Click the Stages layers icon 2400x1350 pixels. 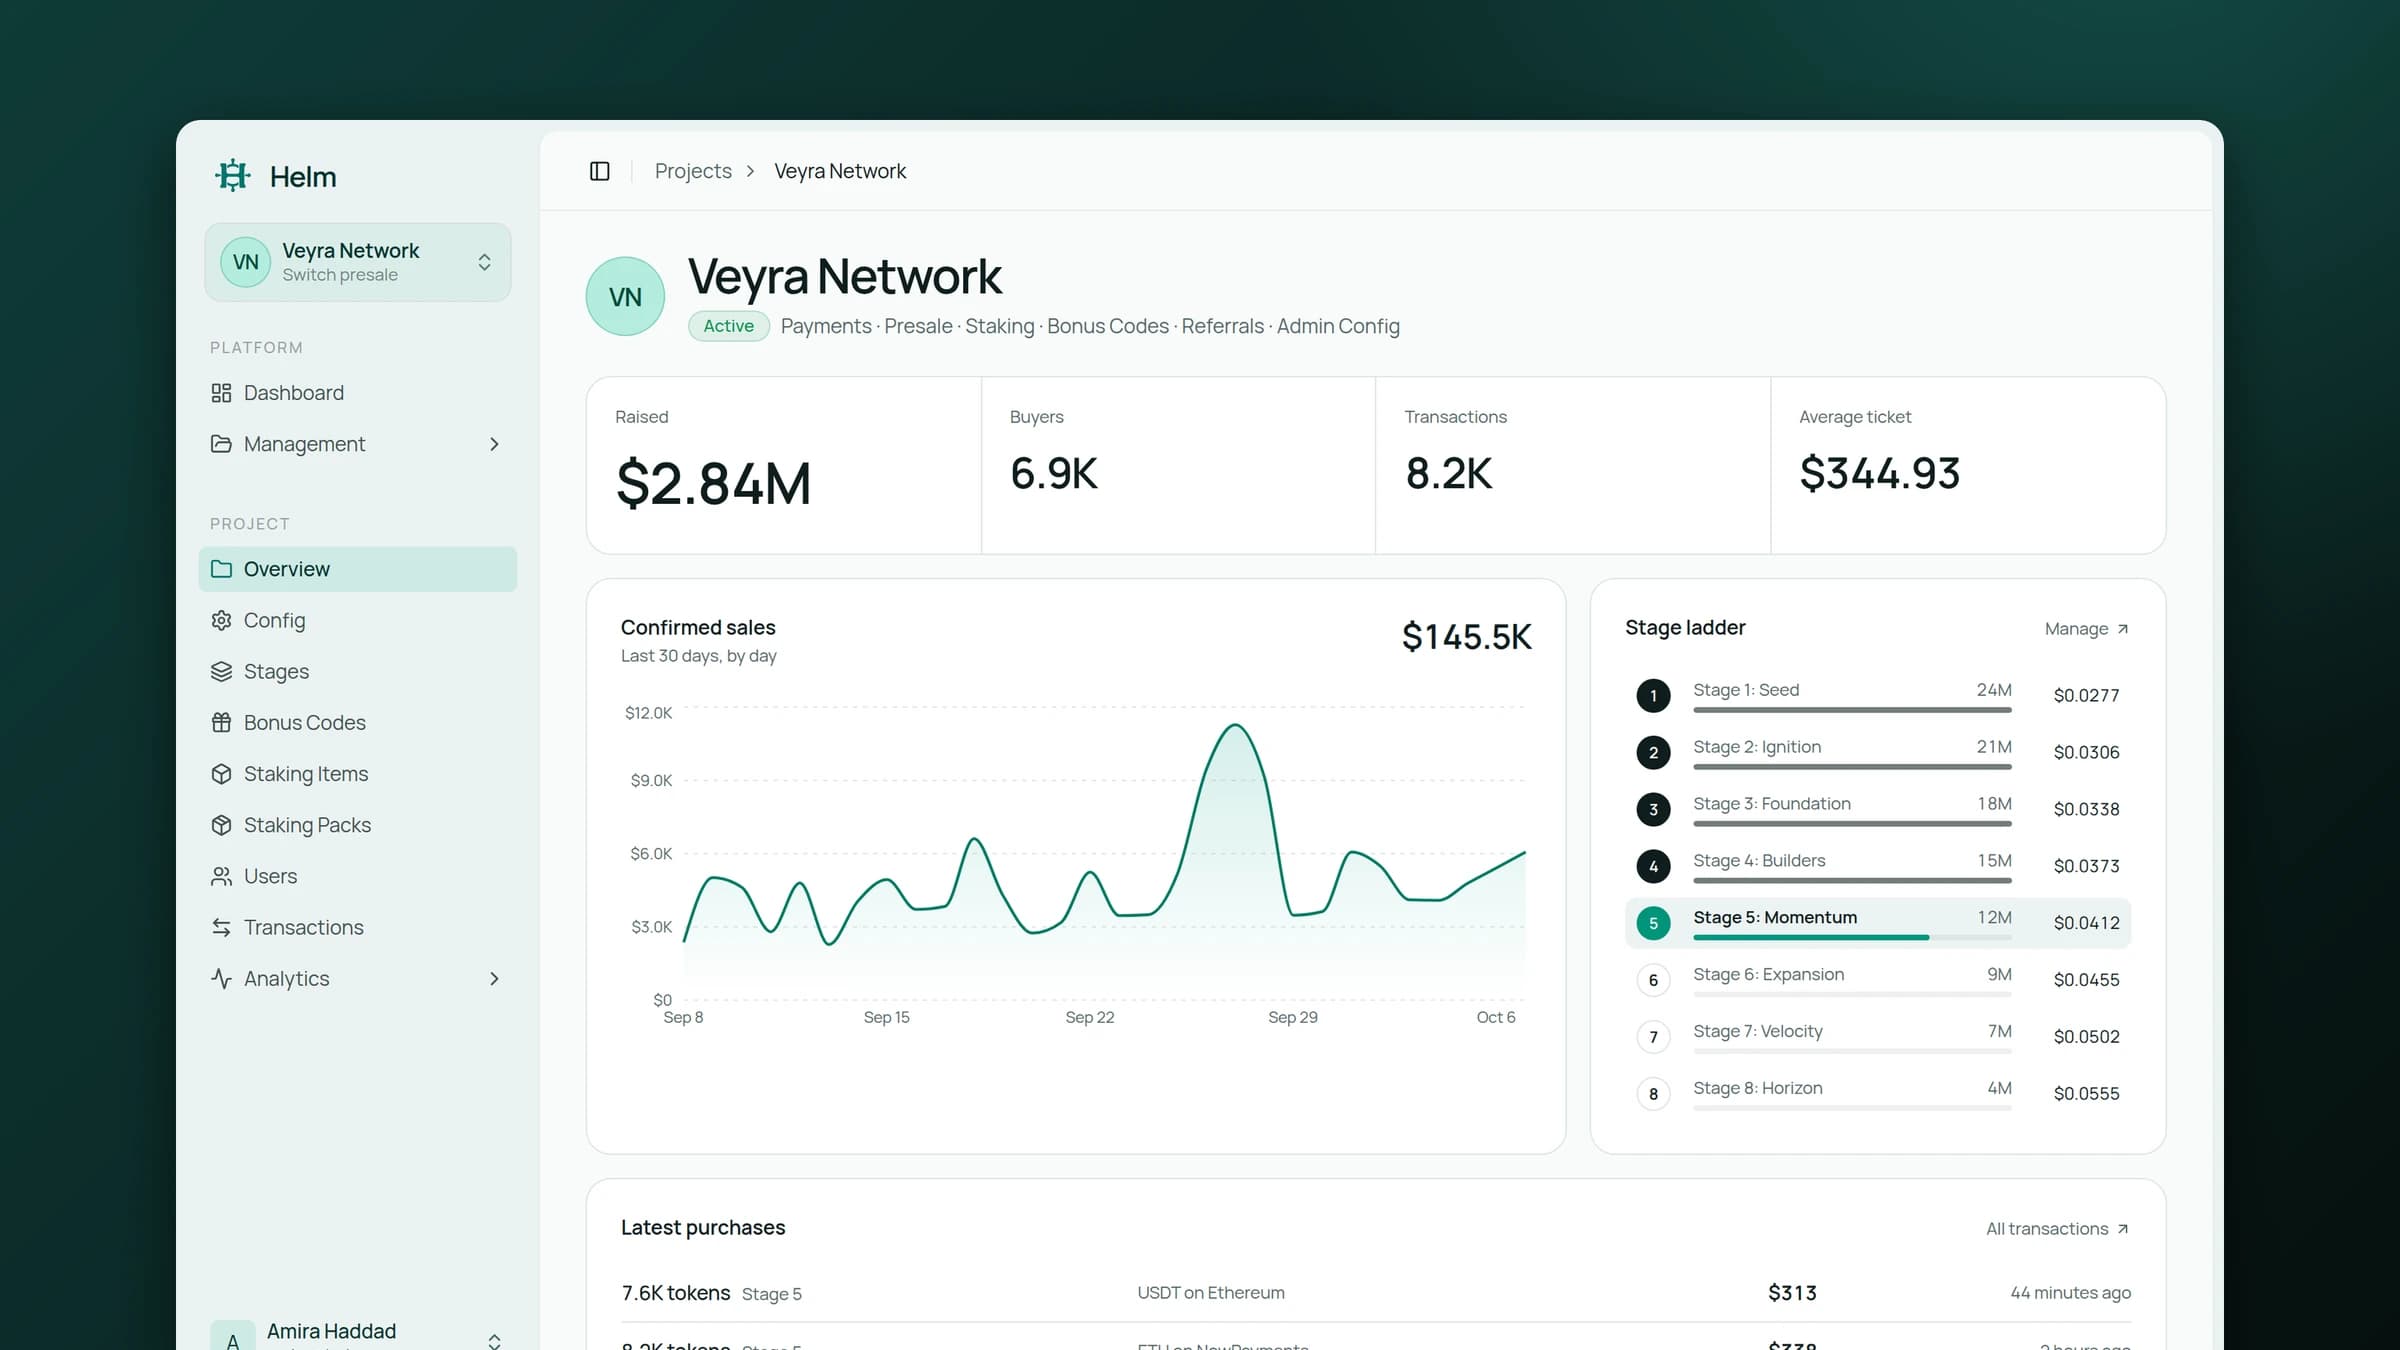(221, 672)
